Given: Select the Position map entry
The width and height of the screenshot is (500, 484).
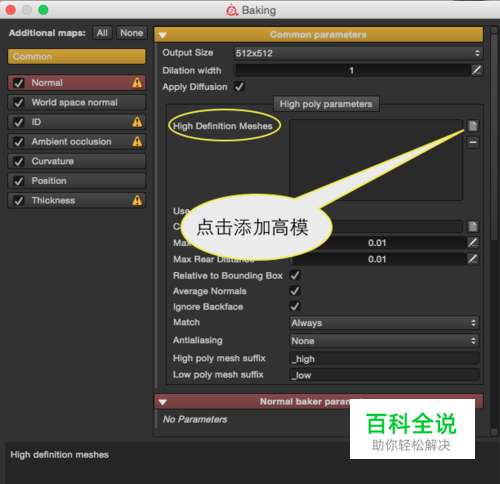Looking at the screenshot, I should 77,181.
